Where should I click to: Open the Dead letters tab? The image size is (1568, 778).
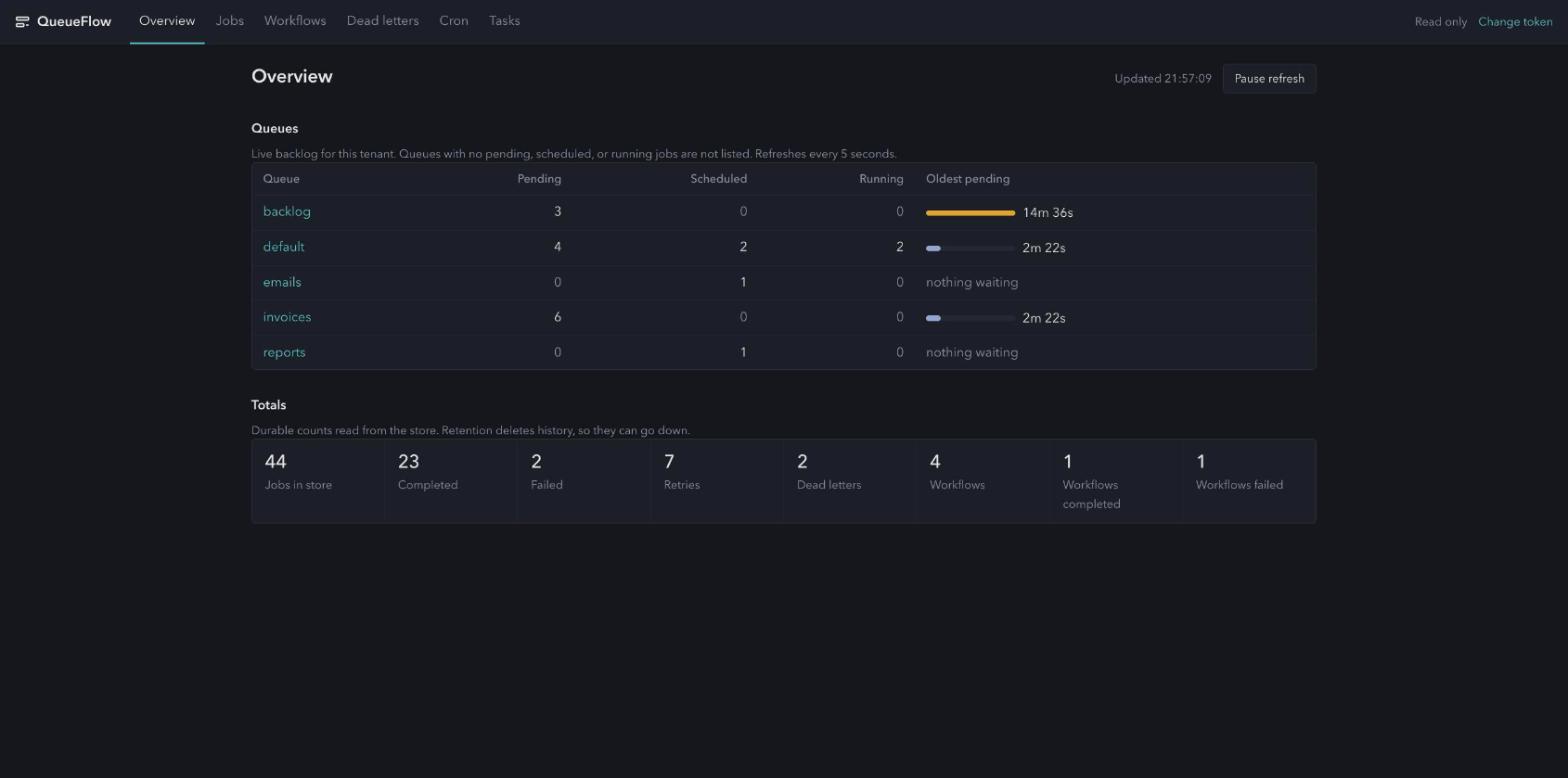point(383,21)
